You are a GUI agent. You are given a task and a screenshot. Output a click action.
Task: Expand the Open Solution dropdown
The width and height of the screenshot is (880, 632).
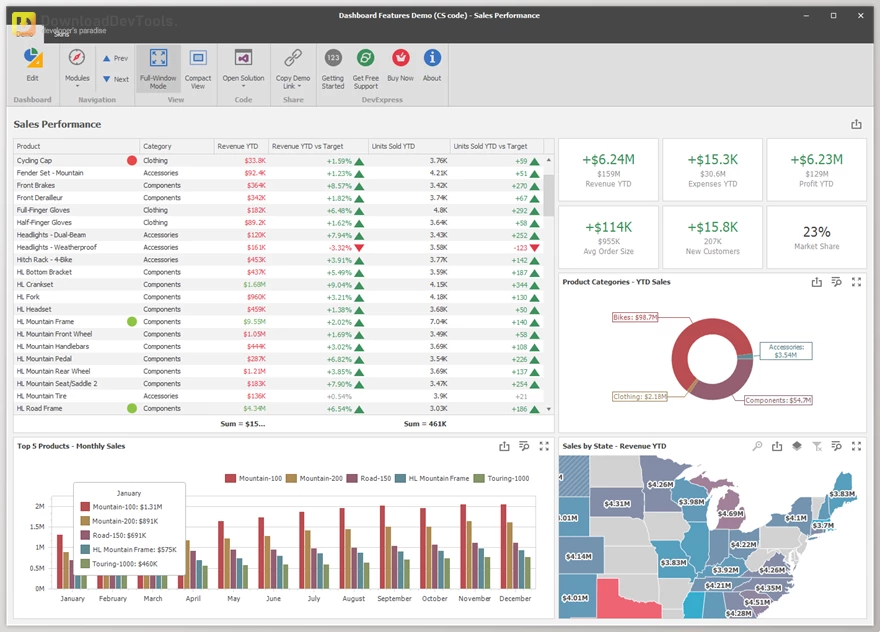[x=243, y=68]
